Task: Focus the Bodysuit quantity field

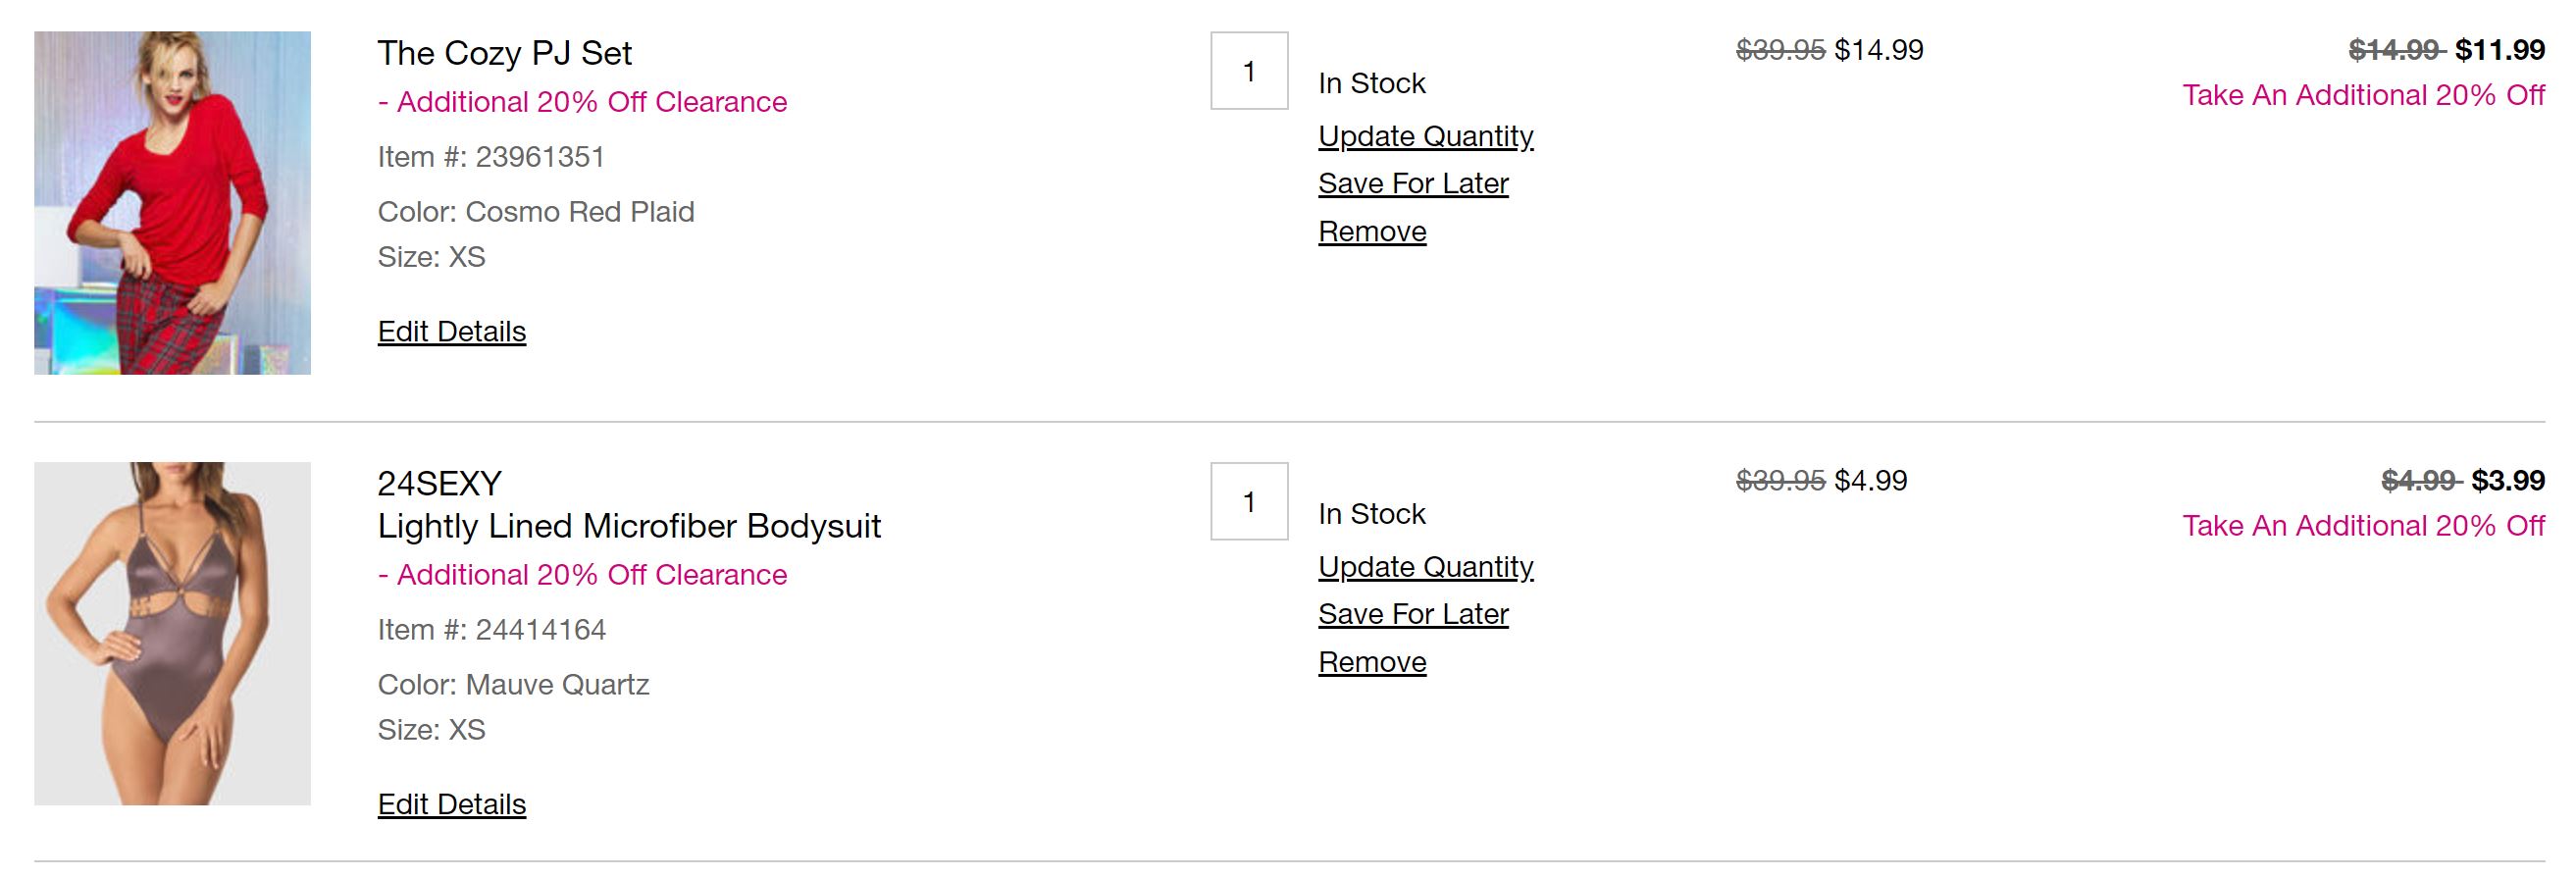Action: tap(1249, 501)
